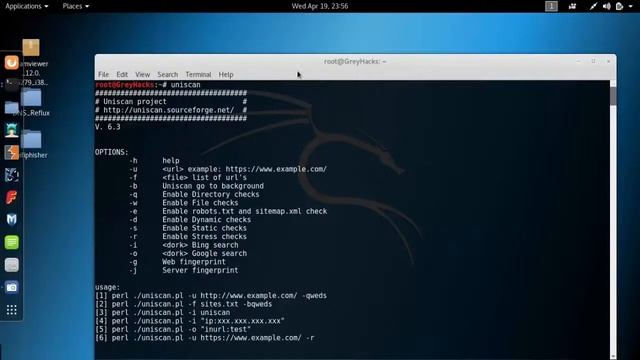Open Burp Suite from the dock
640x360 pixels.
(x=11, y=153)
